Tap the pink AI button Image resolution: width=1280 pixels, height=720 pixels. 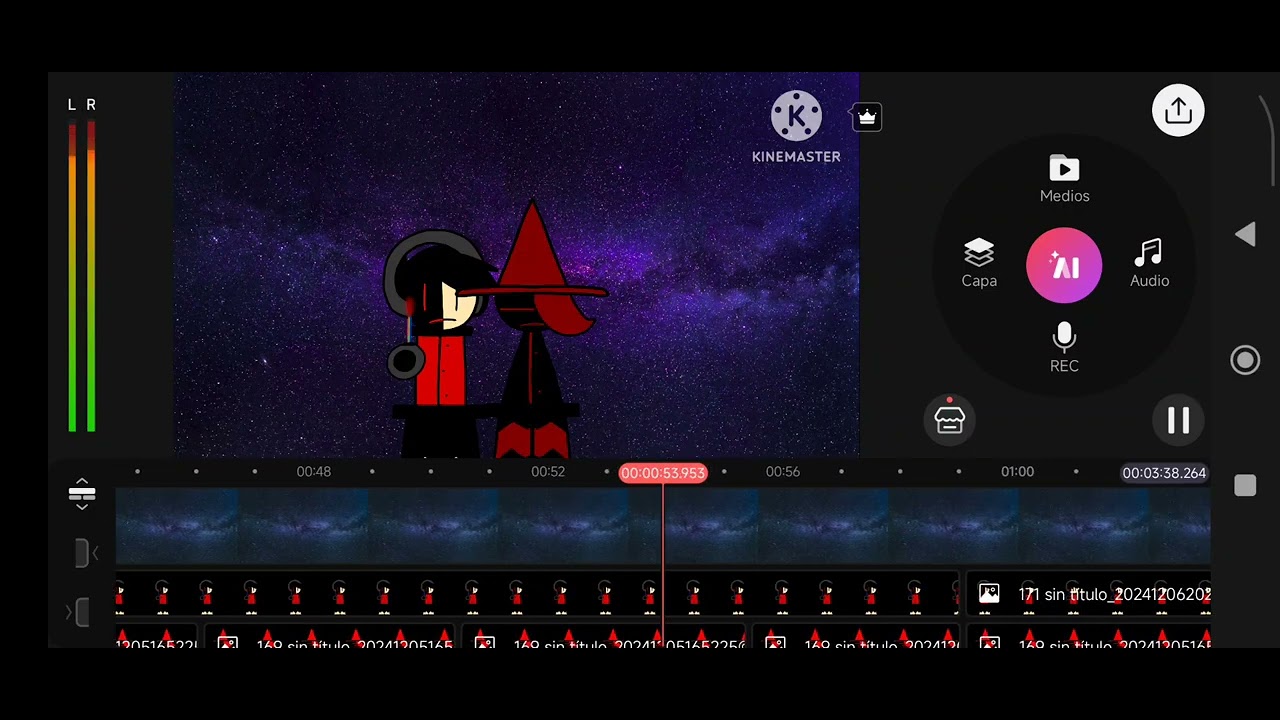coord(1064,265)
